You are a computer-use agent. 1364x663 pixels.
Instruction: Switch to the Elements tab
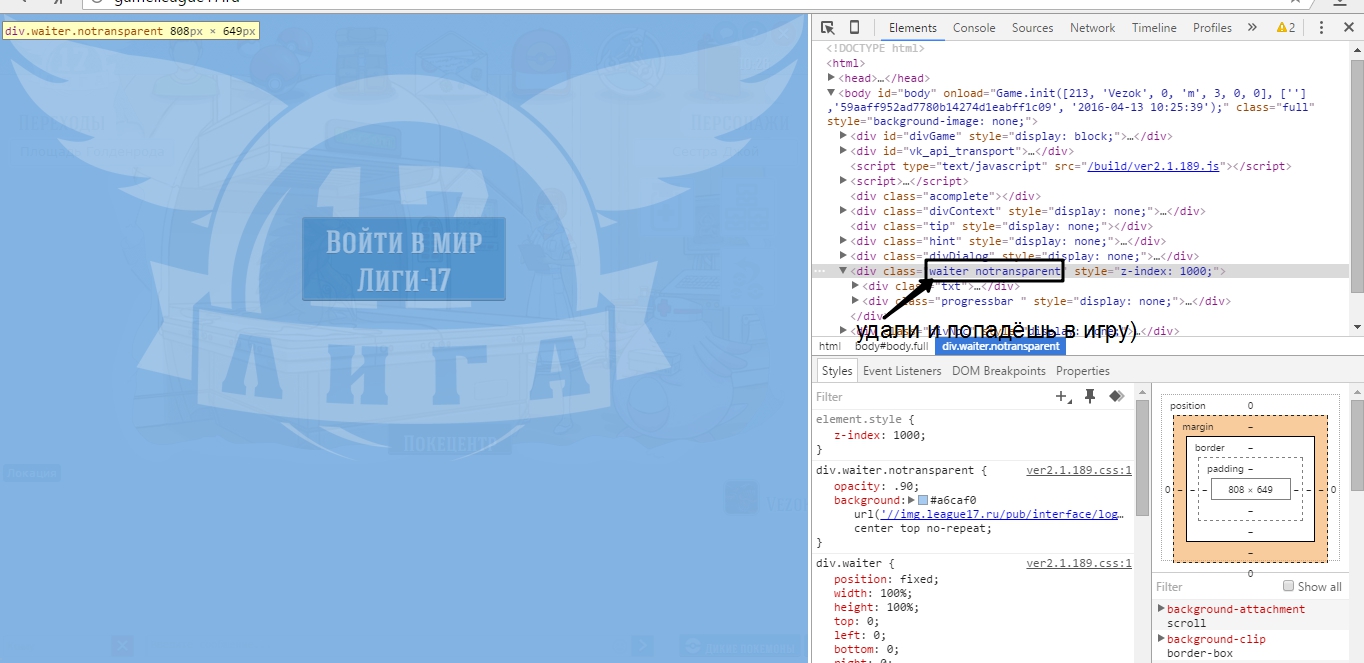(913, 28)
